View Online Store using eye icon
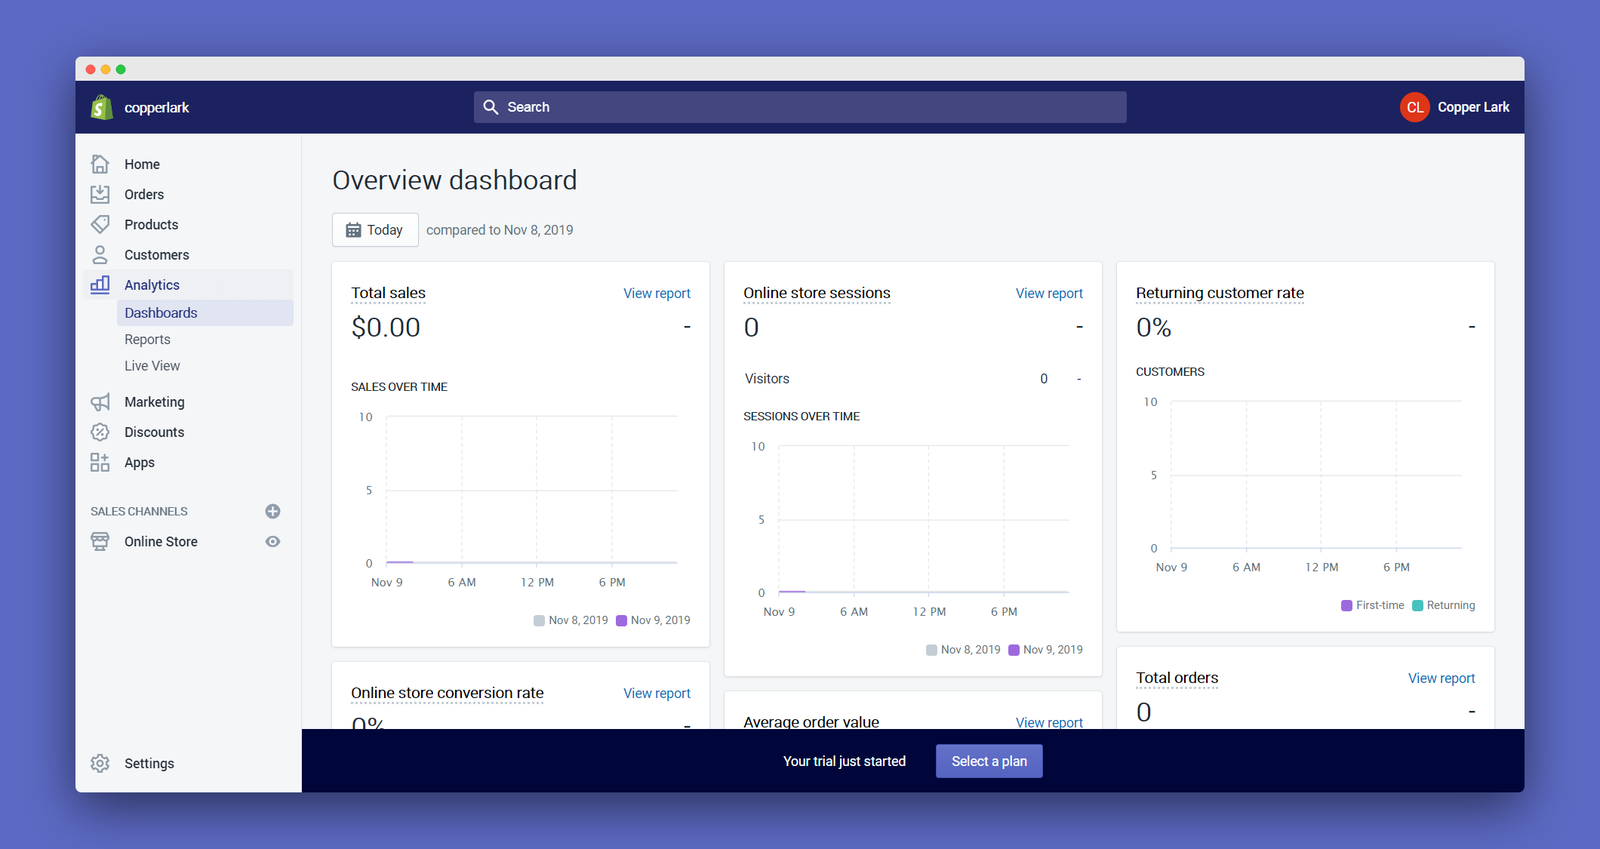The image size is (1600, 849). point(272,541)
